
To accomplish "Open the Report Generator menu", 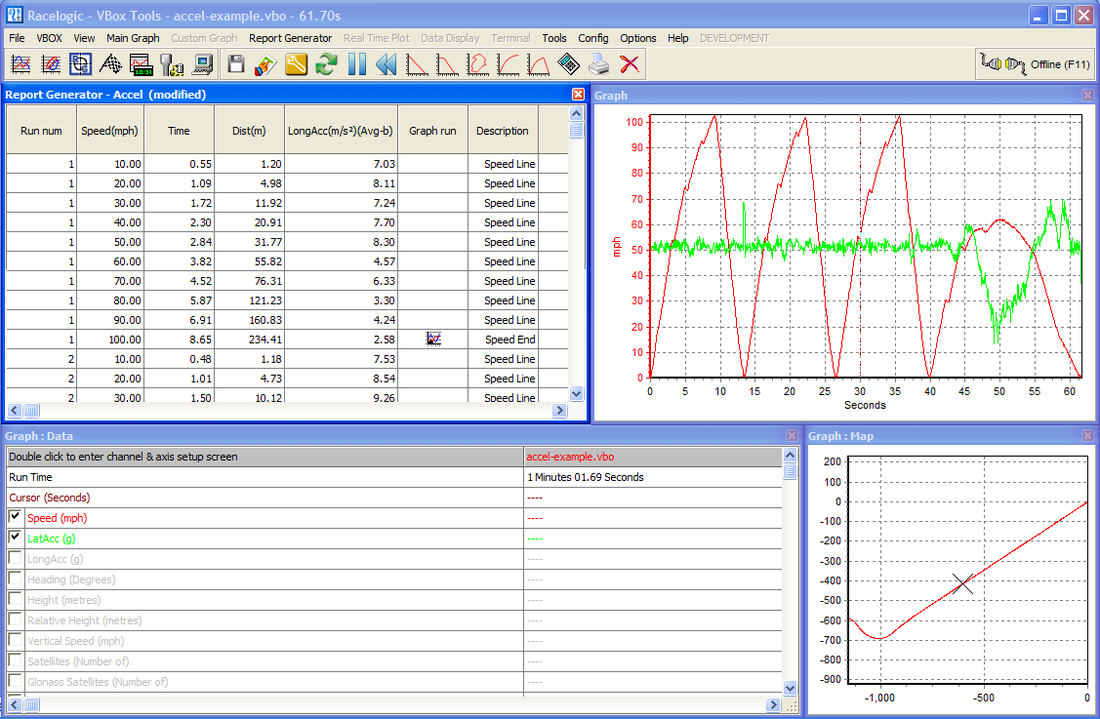I will coord(290,38).
